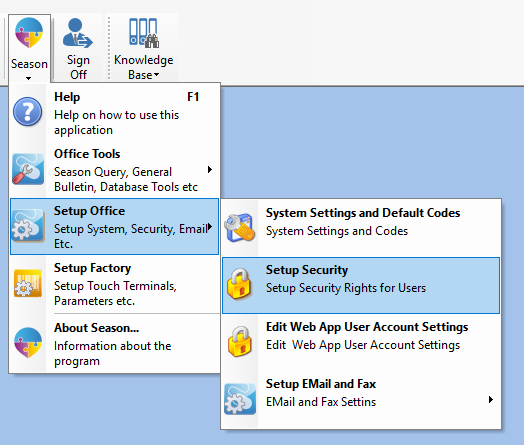Click the About Season puzzle-heart icon
This screenshot has width=524, height=445.
(x=28, y=343)
